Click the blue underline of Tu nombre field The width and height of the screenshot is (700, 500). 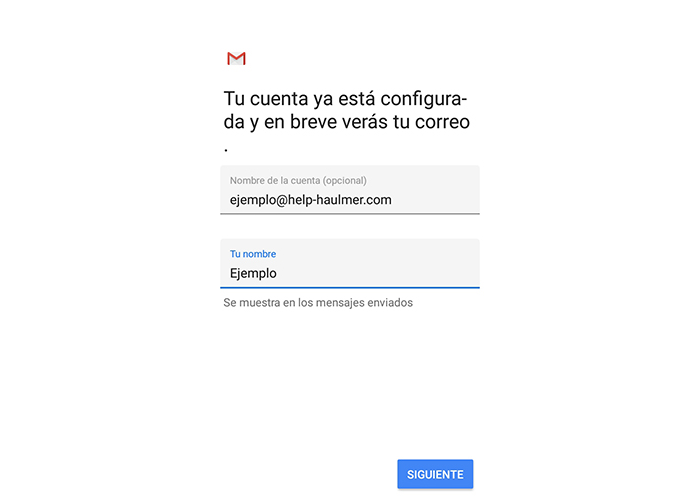pos(350,288)
